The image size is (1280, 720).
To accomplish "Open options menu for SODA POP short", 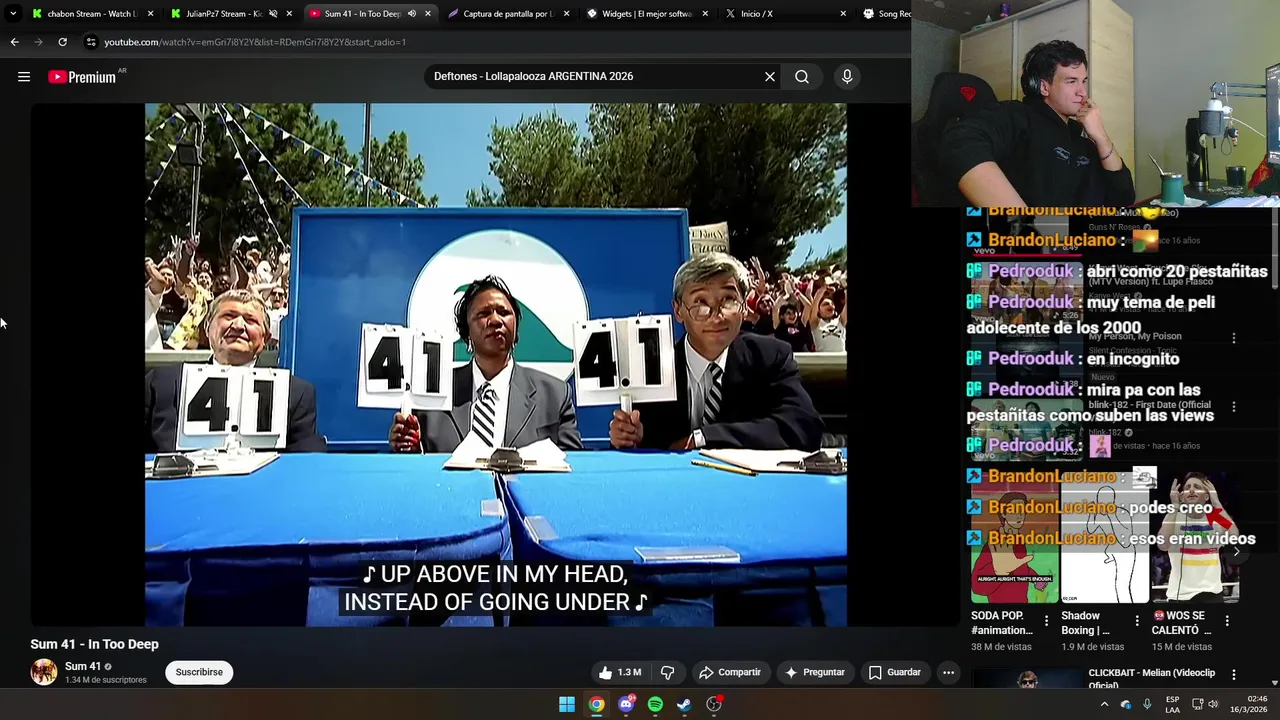I will (1047, 621).
